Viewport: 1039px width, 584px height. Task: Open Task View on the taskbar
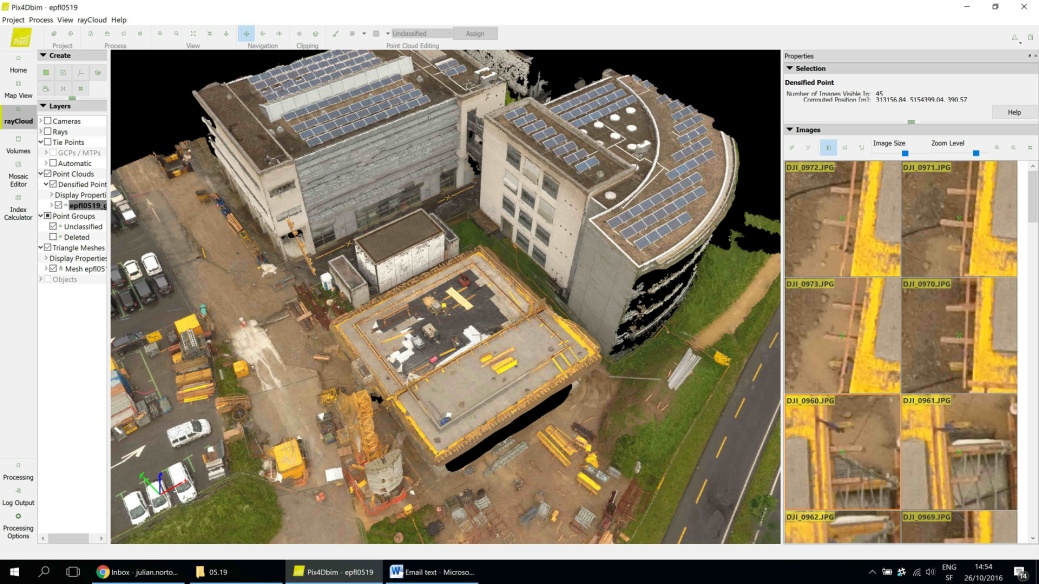coord(73,571)
